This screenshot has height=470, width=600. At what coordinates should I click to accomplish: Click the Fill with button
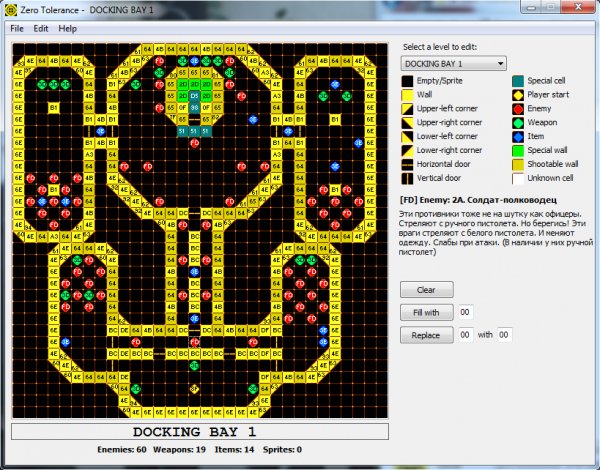click(427, 313)
